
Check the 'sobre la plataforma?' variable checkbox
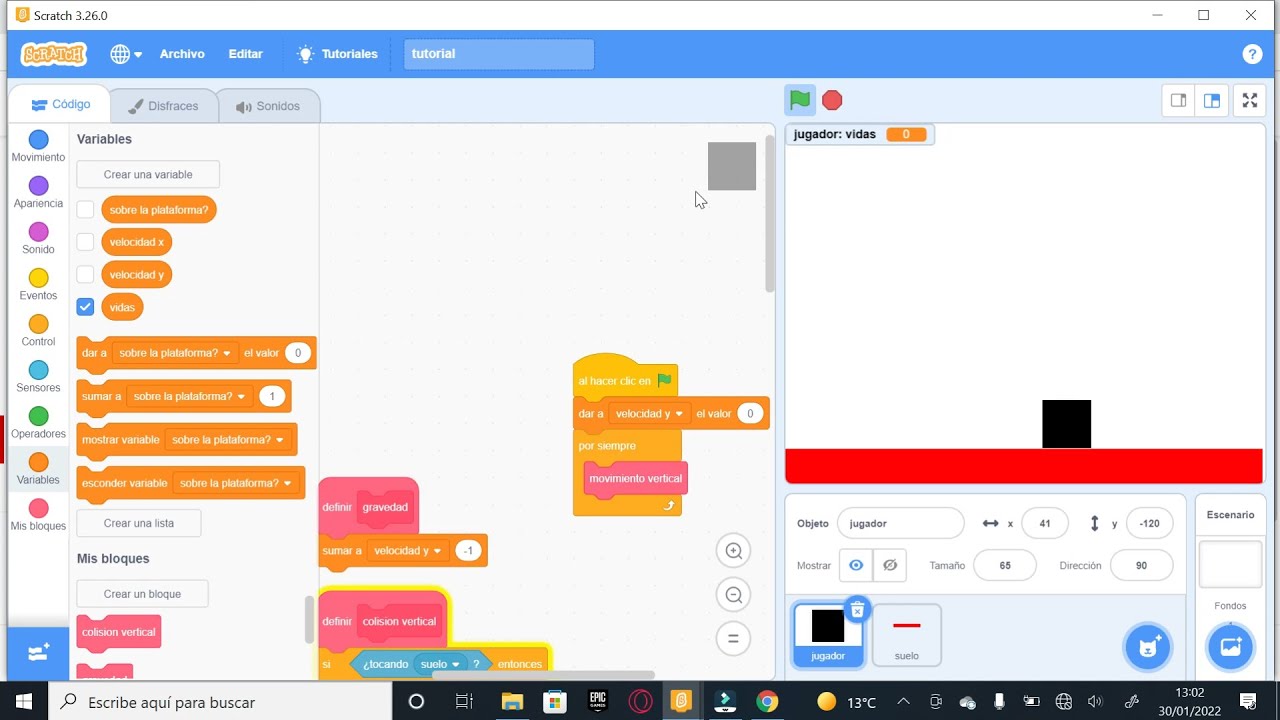click(85, 210)
